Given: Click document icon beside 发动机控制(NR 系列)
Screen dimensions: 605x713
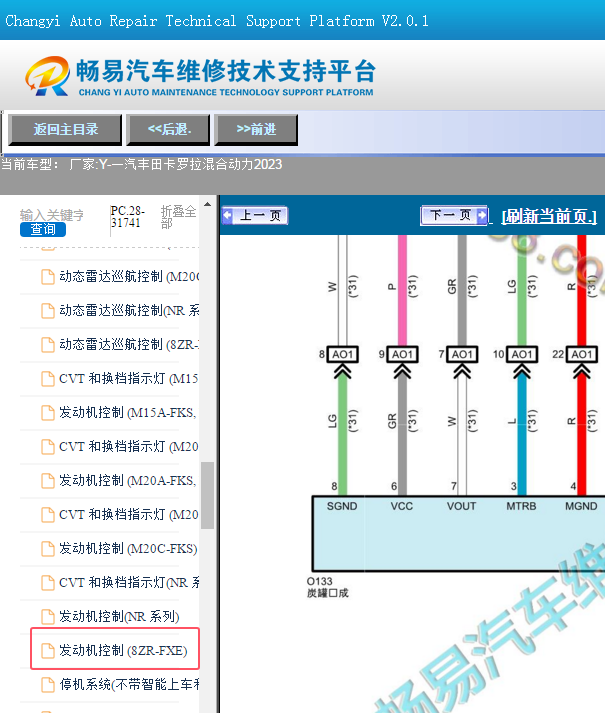Looking at the screenshot, I should [48, 617].
